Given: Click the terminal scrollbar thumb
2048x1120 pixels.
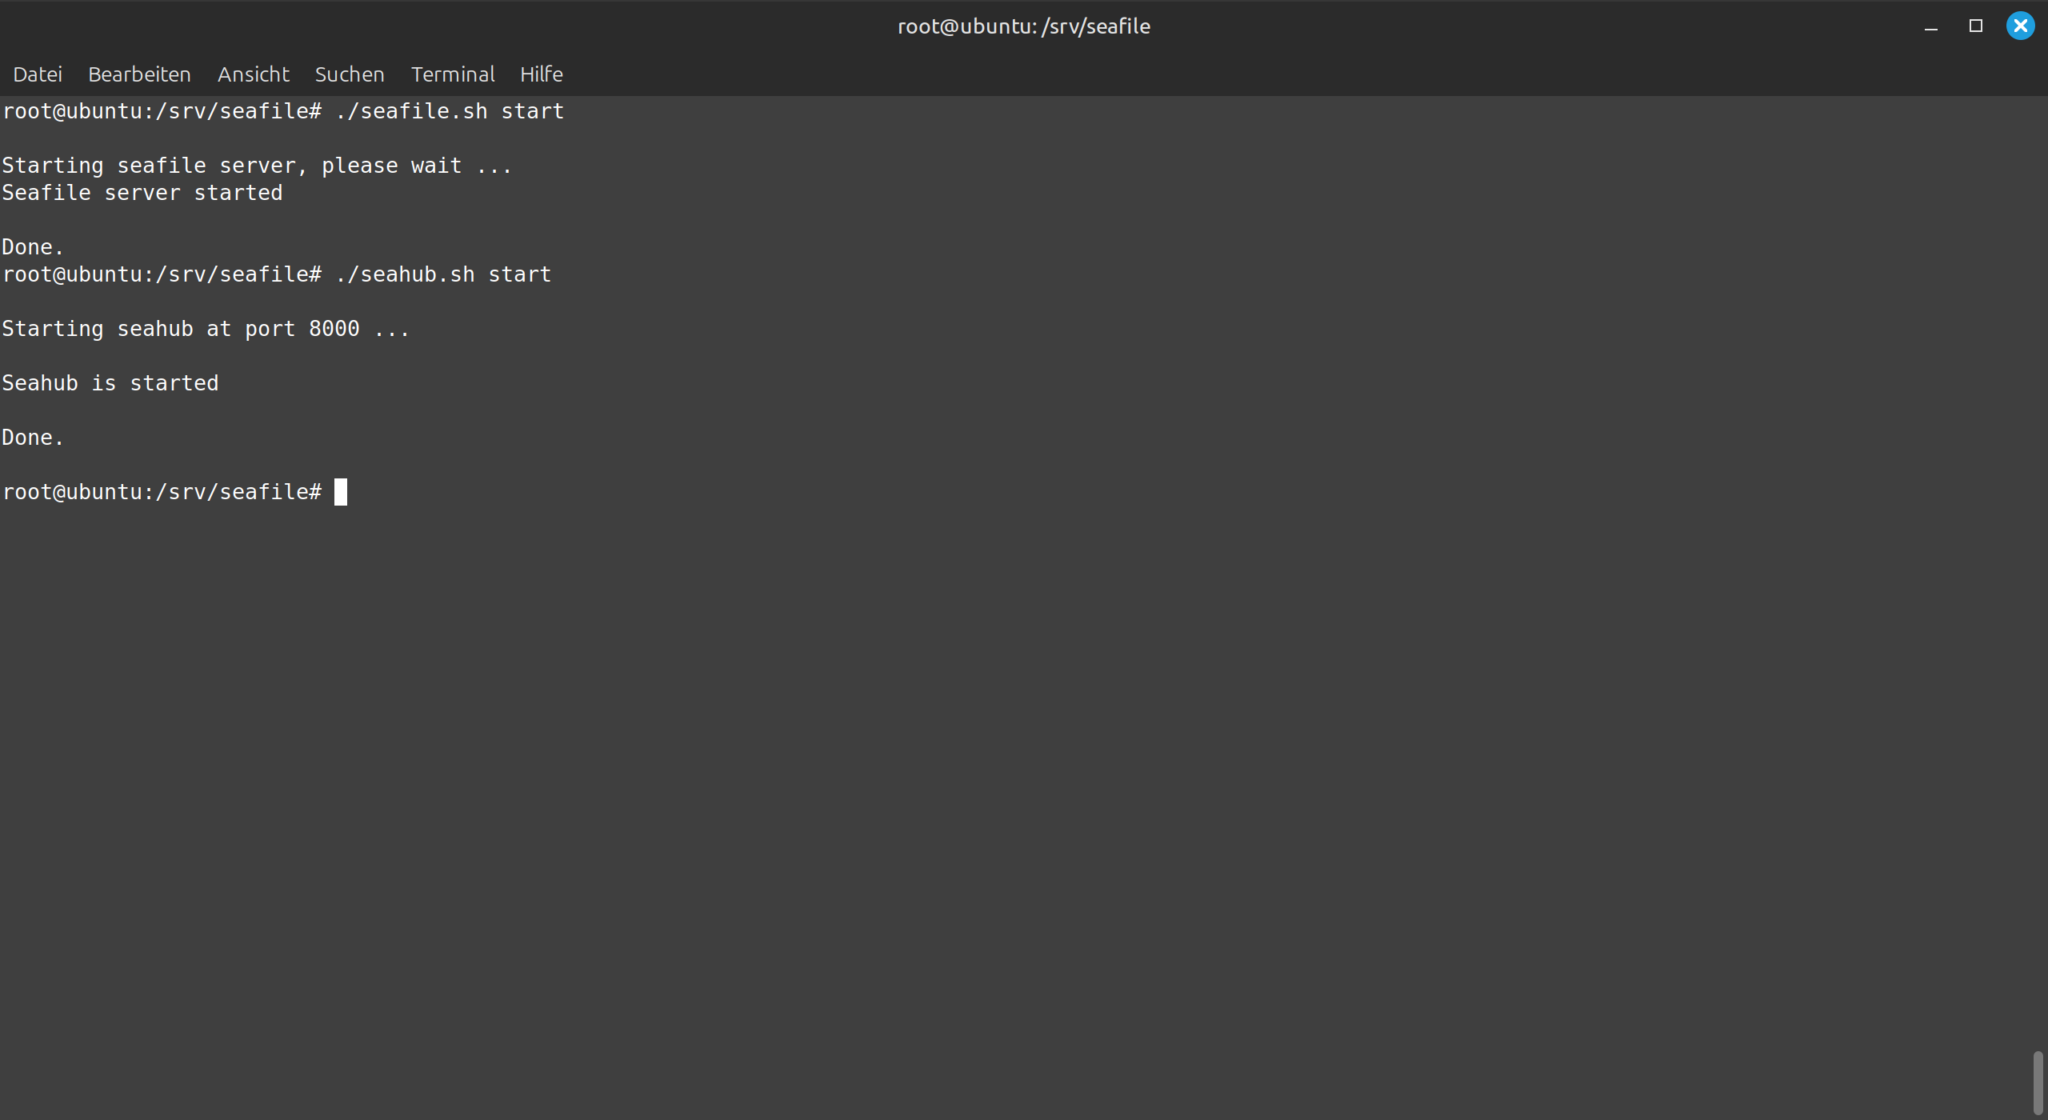Looking at the screenshot, I should pyautogui.click(x=2037, y=1082).
